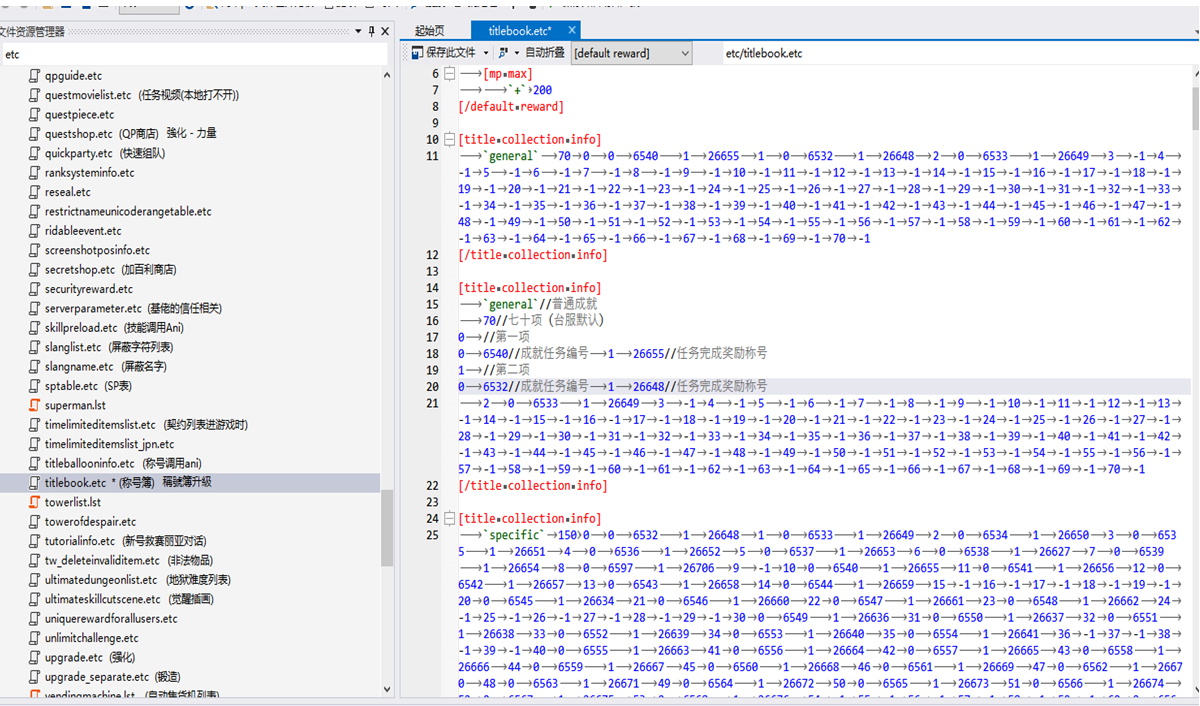Click the editor scrollbar up arrow
This screenshot has height=706, width=1200.
pyautogui.click(x=1194, y=75)
